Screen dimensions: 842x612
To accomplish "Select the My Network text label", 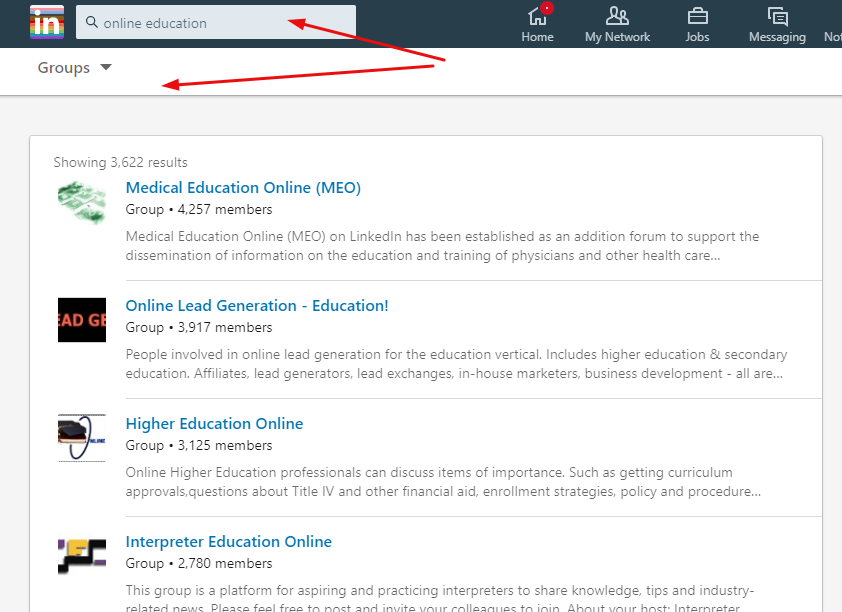I will (617, 37).
